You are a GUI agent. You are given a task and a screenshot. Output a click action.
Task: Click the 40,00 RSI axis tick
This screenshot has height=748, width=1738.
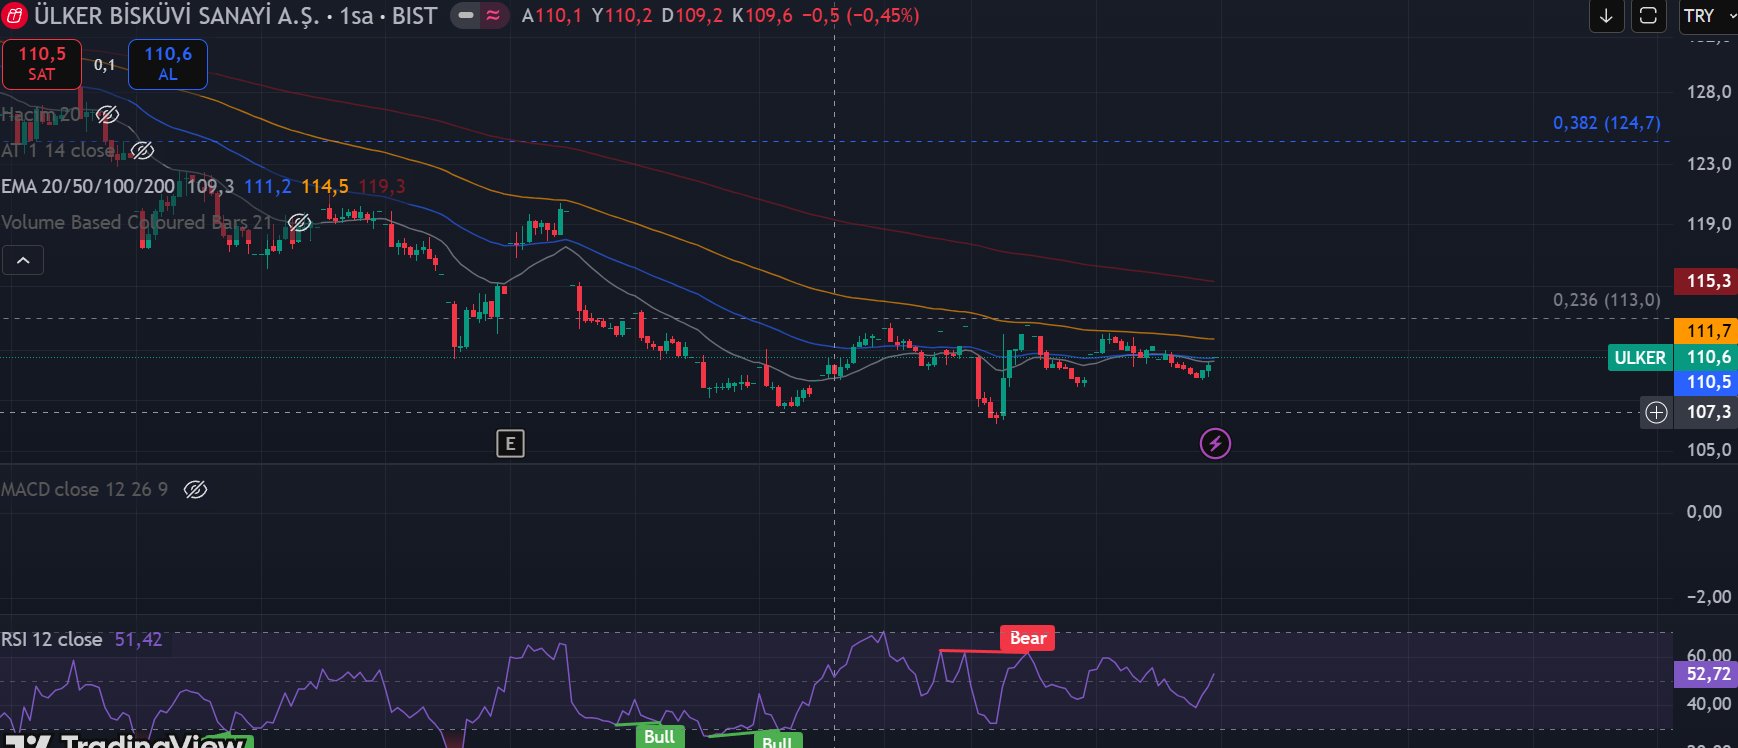coord(1709,704)
